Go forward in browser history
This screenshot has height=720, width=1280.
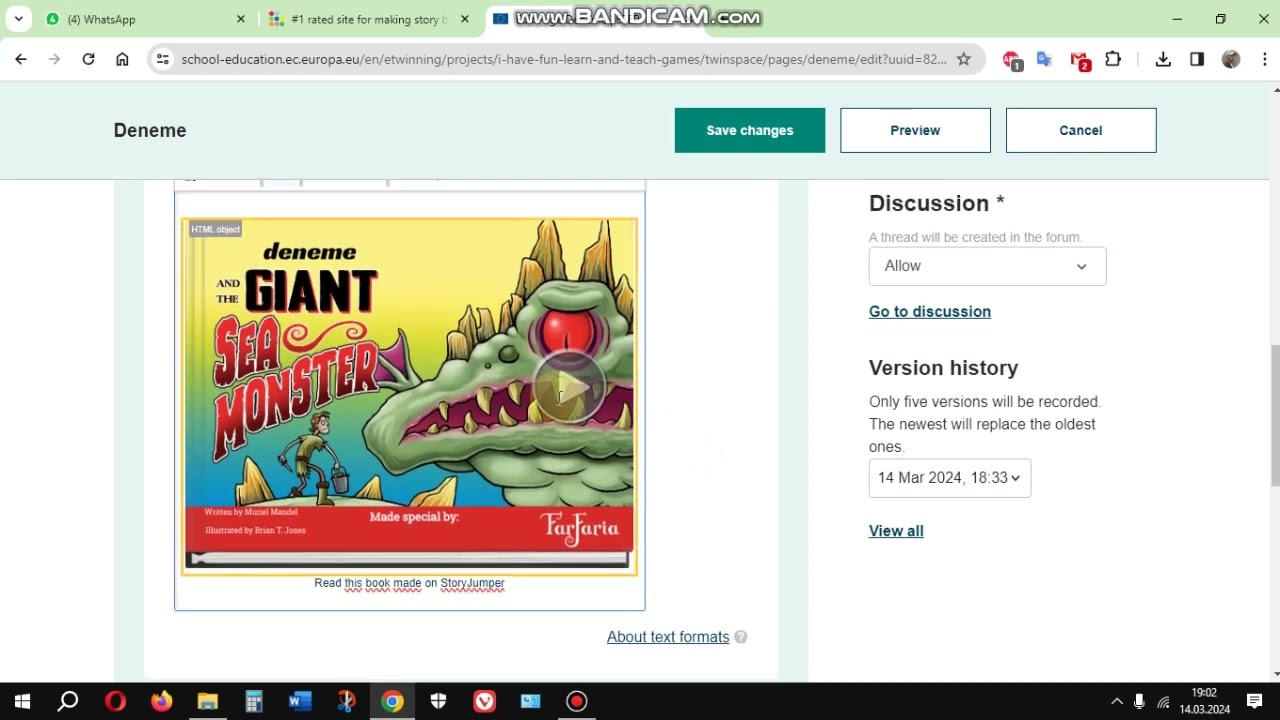coord(55,60)
